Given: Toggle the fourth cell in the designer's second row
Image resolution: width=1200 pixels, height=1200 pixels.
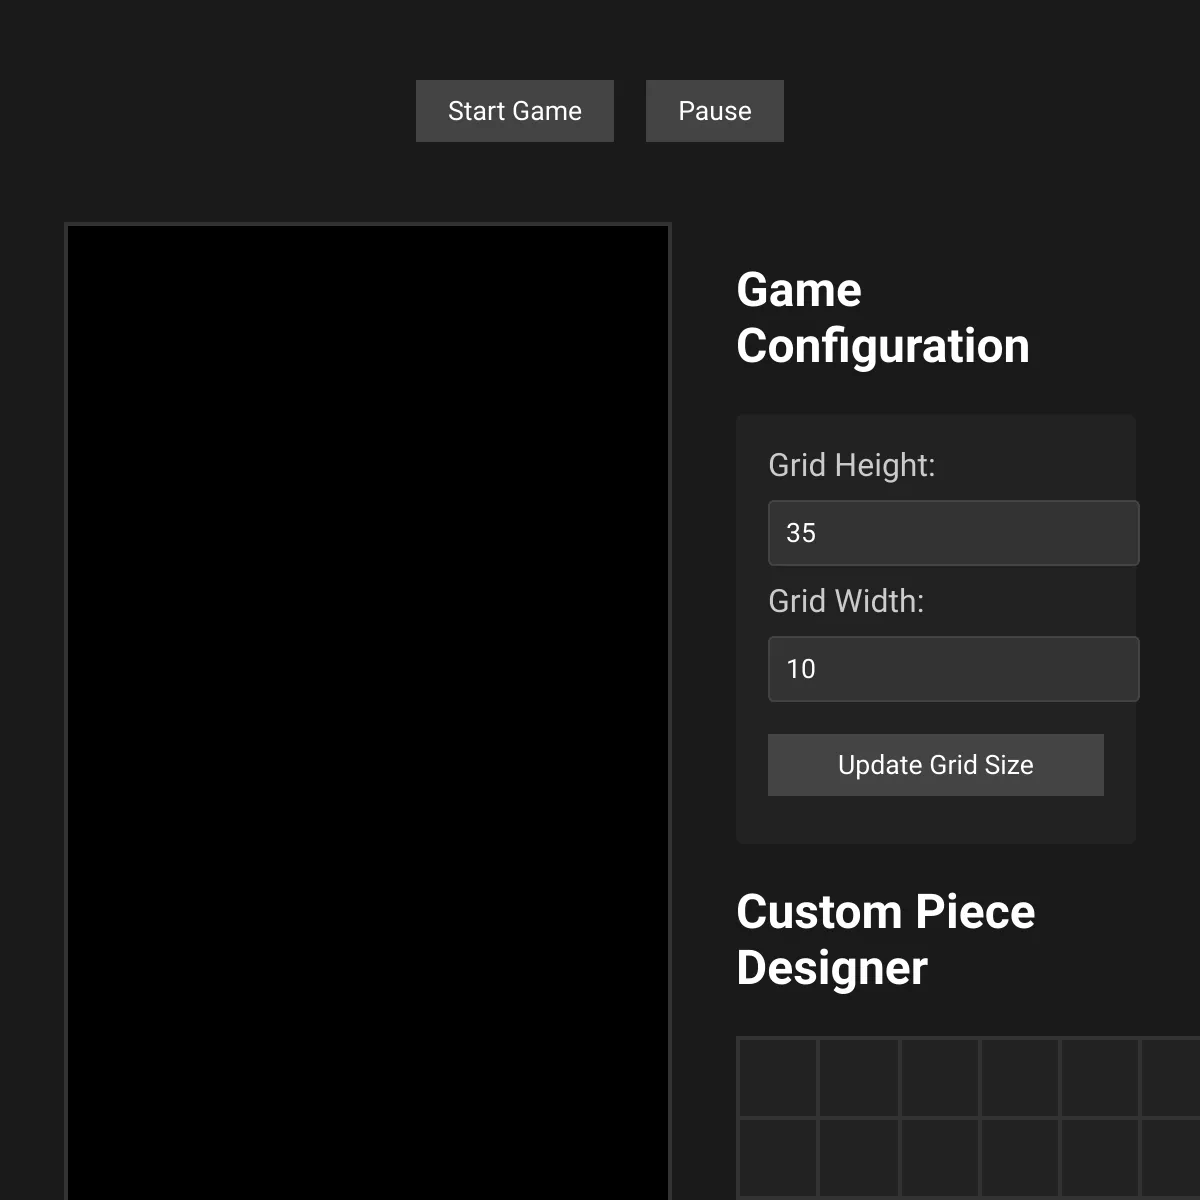Looking at the screenshot, I should pyautogui.click(x=1020, y=1158).
